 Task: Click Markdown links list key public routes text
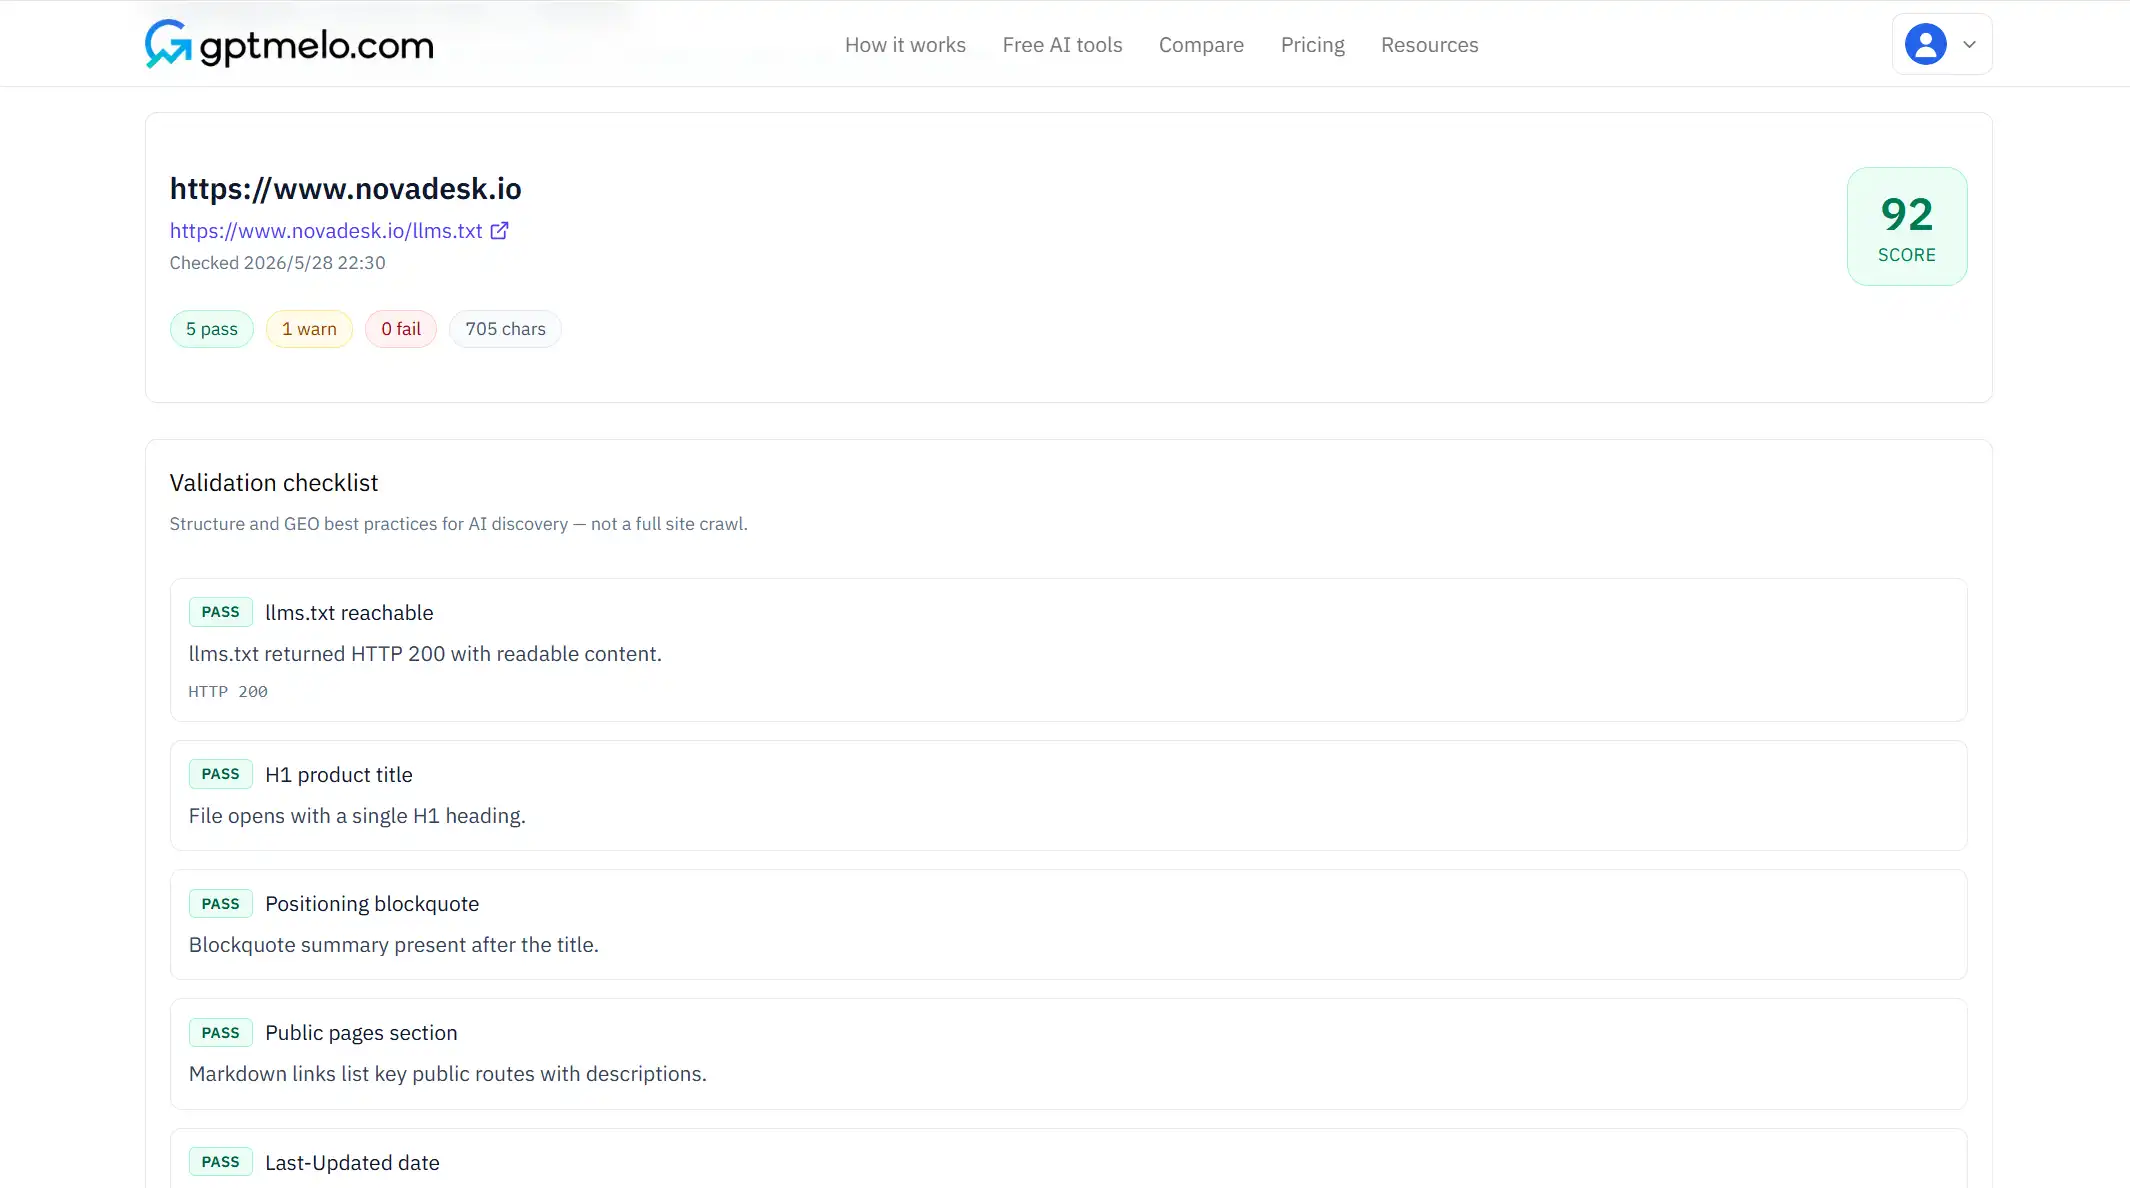(x=448, y=1074)
